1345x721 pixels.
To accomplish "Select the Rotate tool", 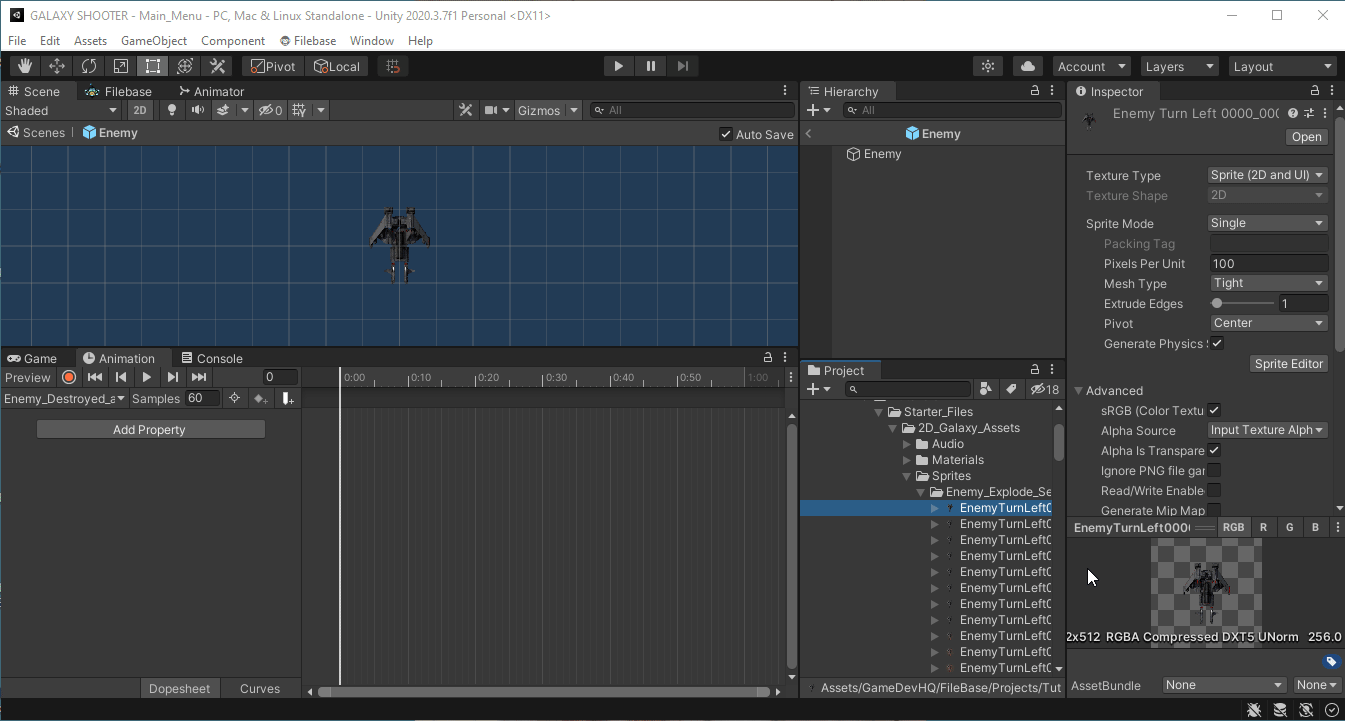I will tap(89, 66).
